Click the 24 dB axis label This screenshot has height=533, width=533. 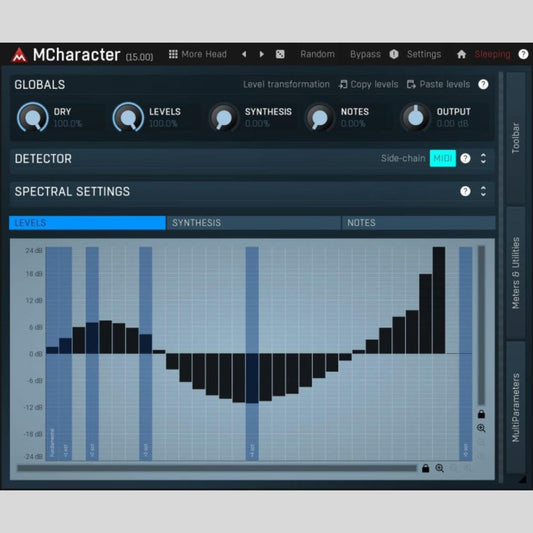pyautogui.click(x=34, y=251)
